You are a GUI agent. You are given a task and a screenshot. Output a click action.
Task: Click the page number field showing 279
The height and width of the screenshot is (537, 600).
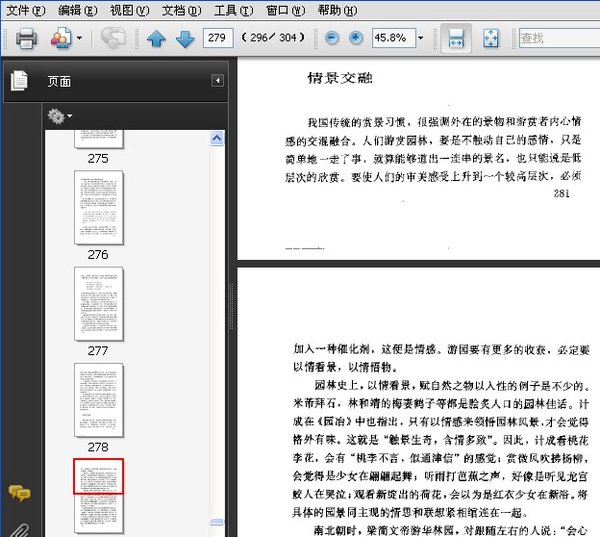(217, 39)
